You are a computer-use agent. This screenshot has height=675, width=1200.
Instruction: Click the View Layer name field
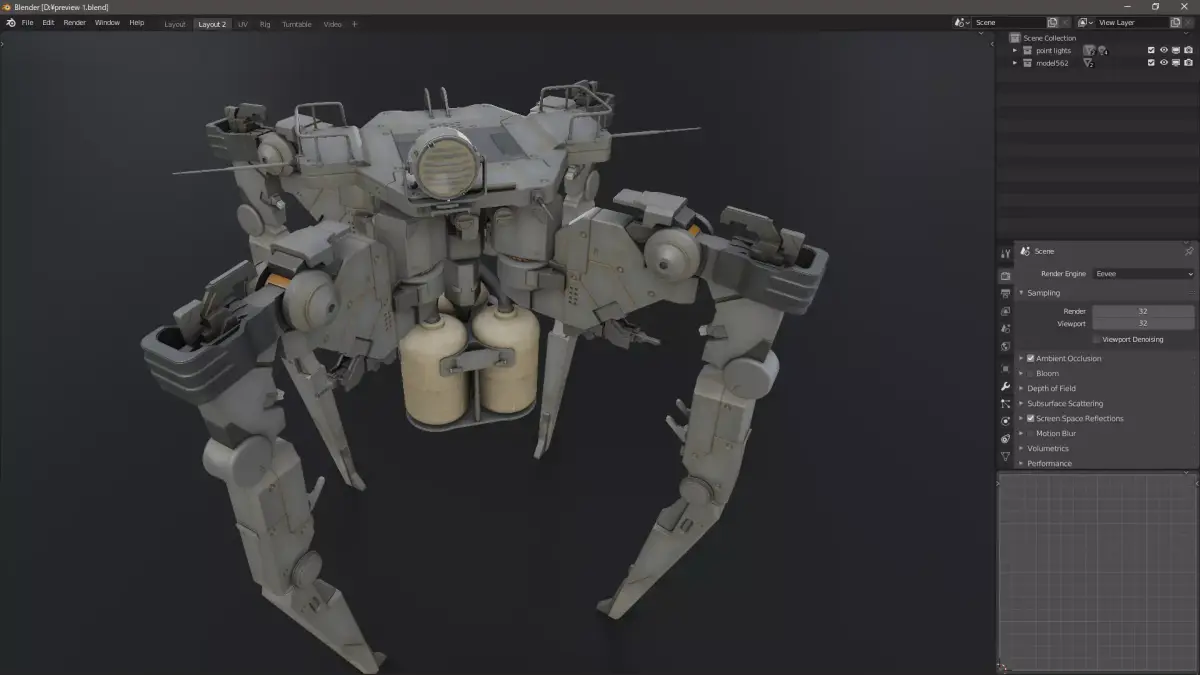pyautogui.click(x=1132, y=22)
